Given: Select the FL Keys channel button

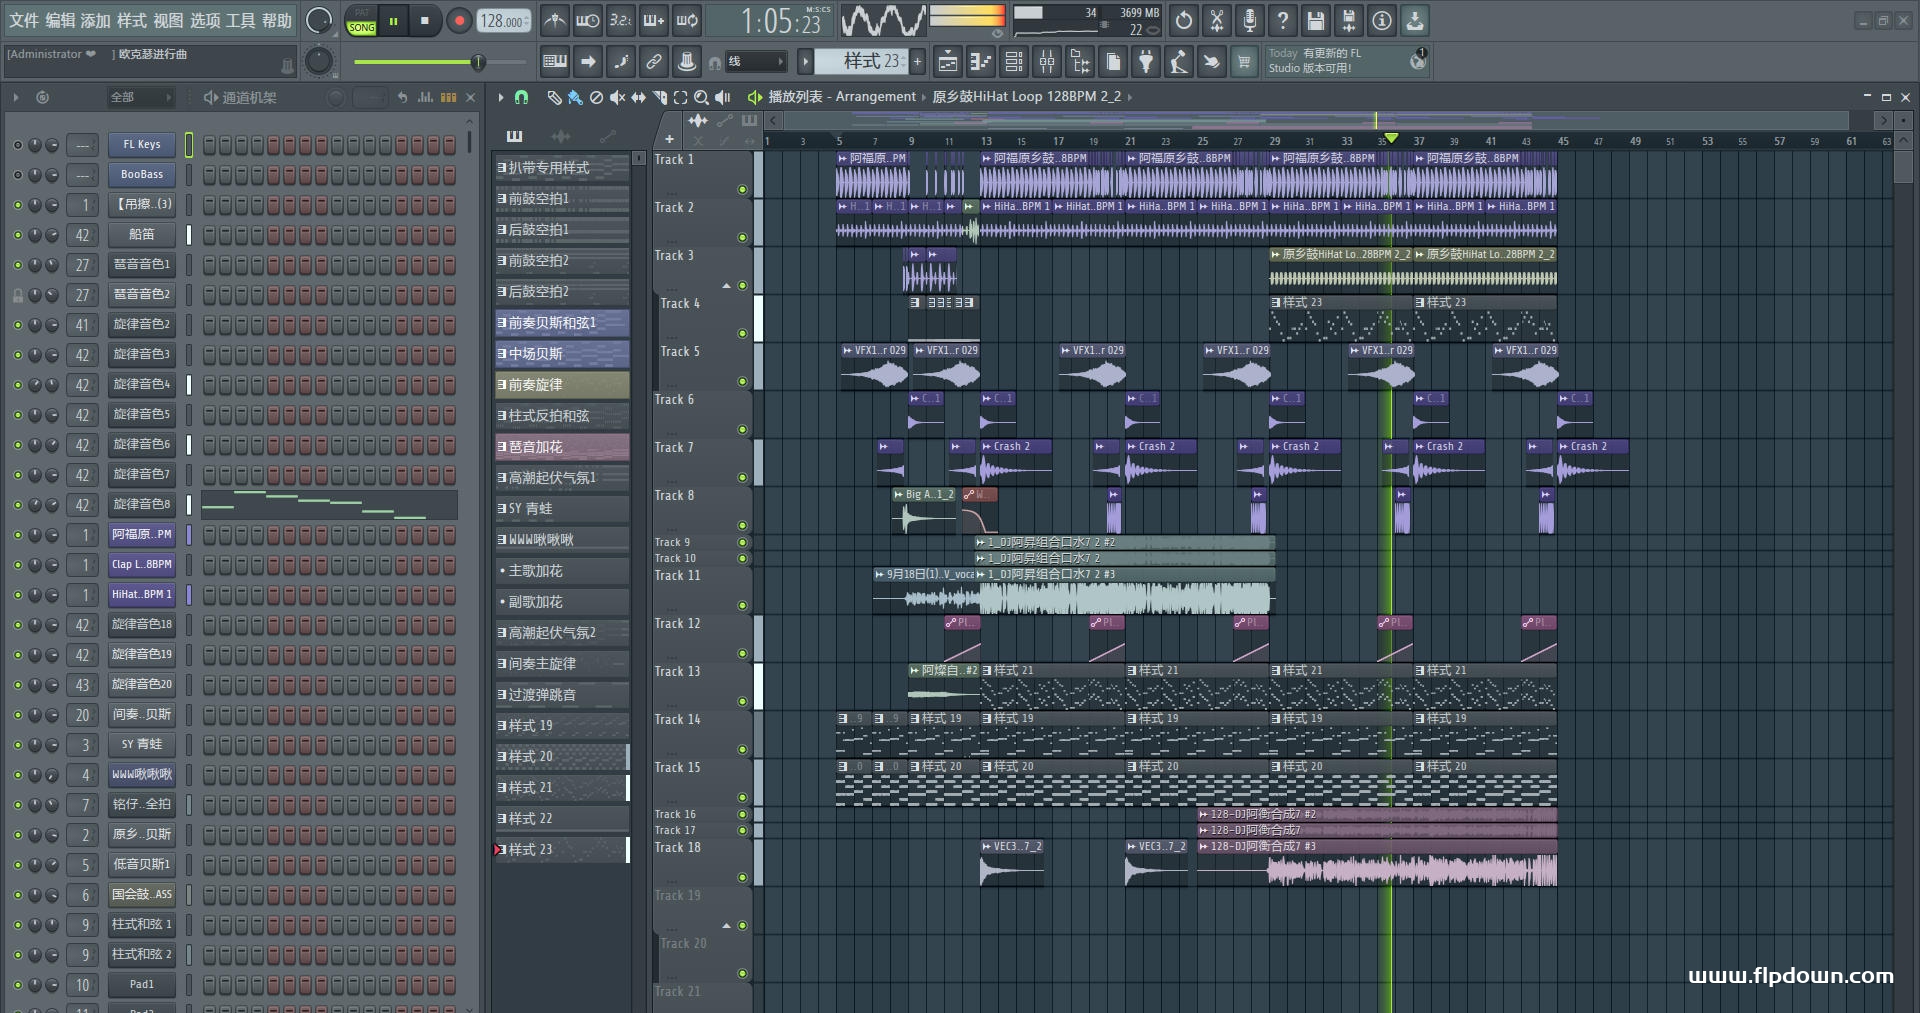Looking at the screenshot, I should pyautogui.click(x=142, y=145).
